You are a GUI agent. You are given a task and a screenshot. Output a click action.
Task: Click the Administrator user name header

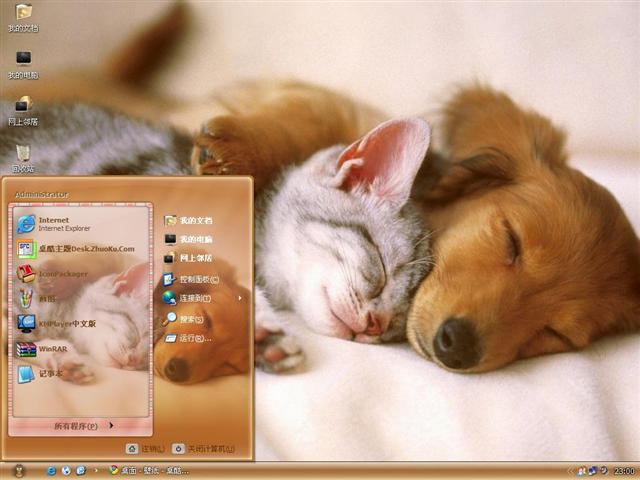[x=42, y=194]
